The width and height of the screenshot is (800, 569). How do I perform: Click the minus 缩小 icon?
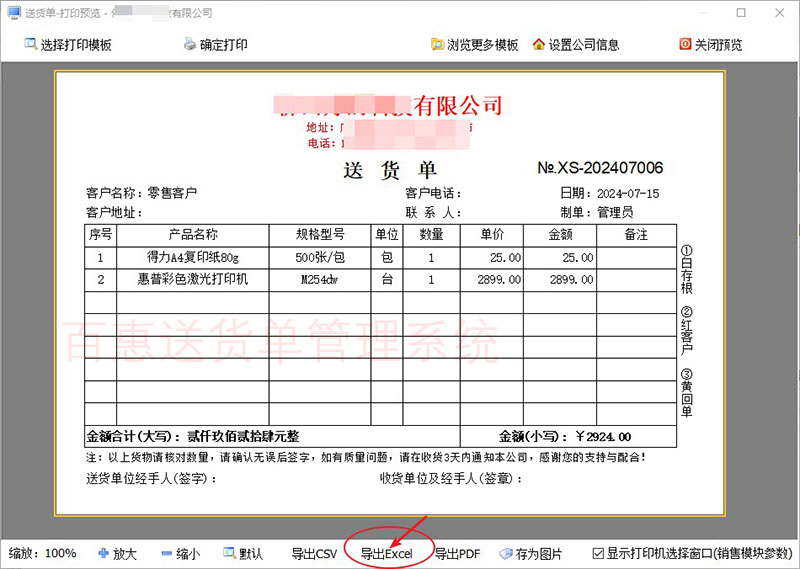(166, 553)
